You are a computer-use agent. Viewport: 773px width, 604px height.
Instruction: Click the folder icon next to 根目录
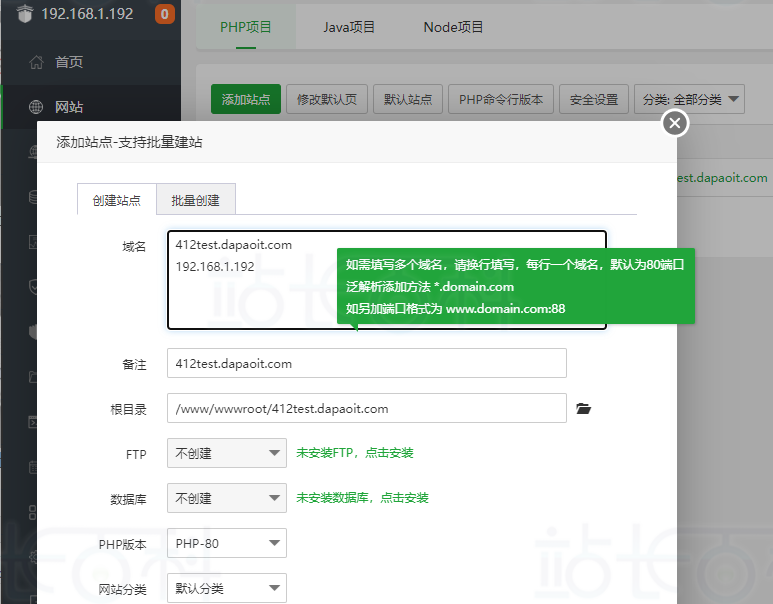[584, 408]
